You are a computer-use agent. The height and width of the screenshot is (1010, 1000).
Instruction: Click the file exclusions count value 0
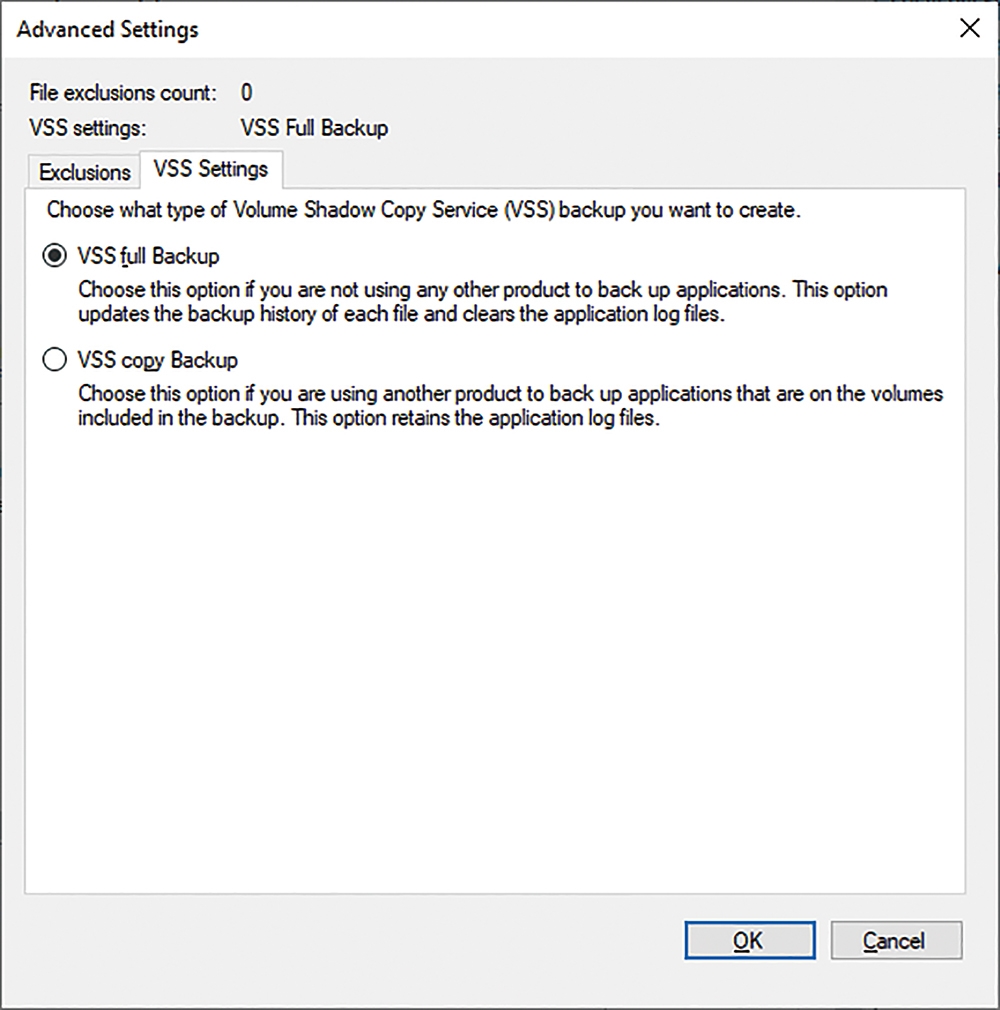pyautogui.click(x=247, y=93)
